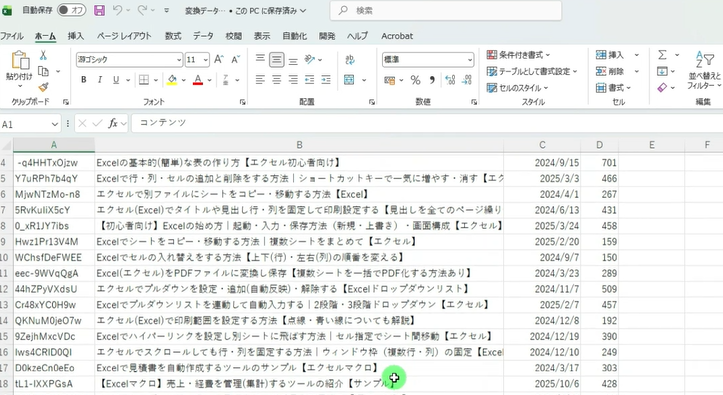723x395 pixels.
Task: Click the Clear eraser icon
Action: [x=662, y=87]
